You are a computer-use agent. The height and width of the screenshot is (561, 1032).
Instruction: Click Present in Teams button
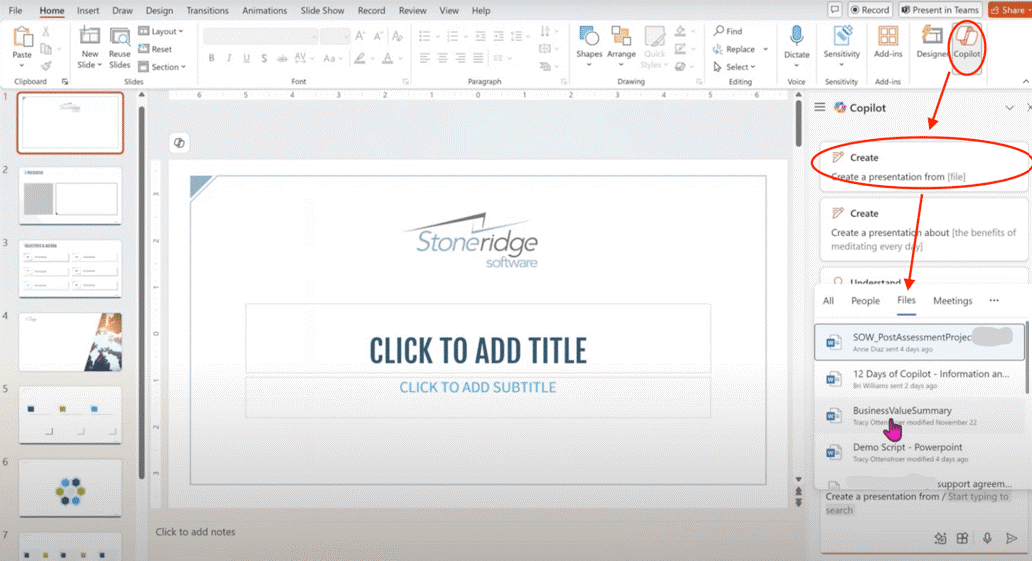[940, 10]
